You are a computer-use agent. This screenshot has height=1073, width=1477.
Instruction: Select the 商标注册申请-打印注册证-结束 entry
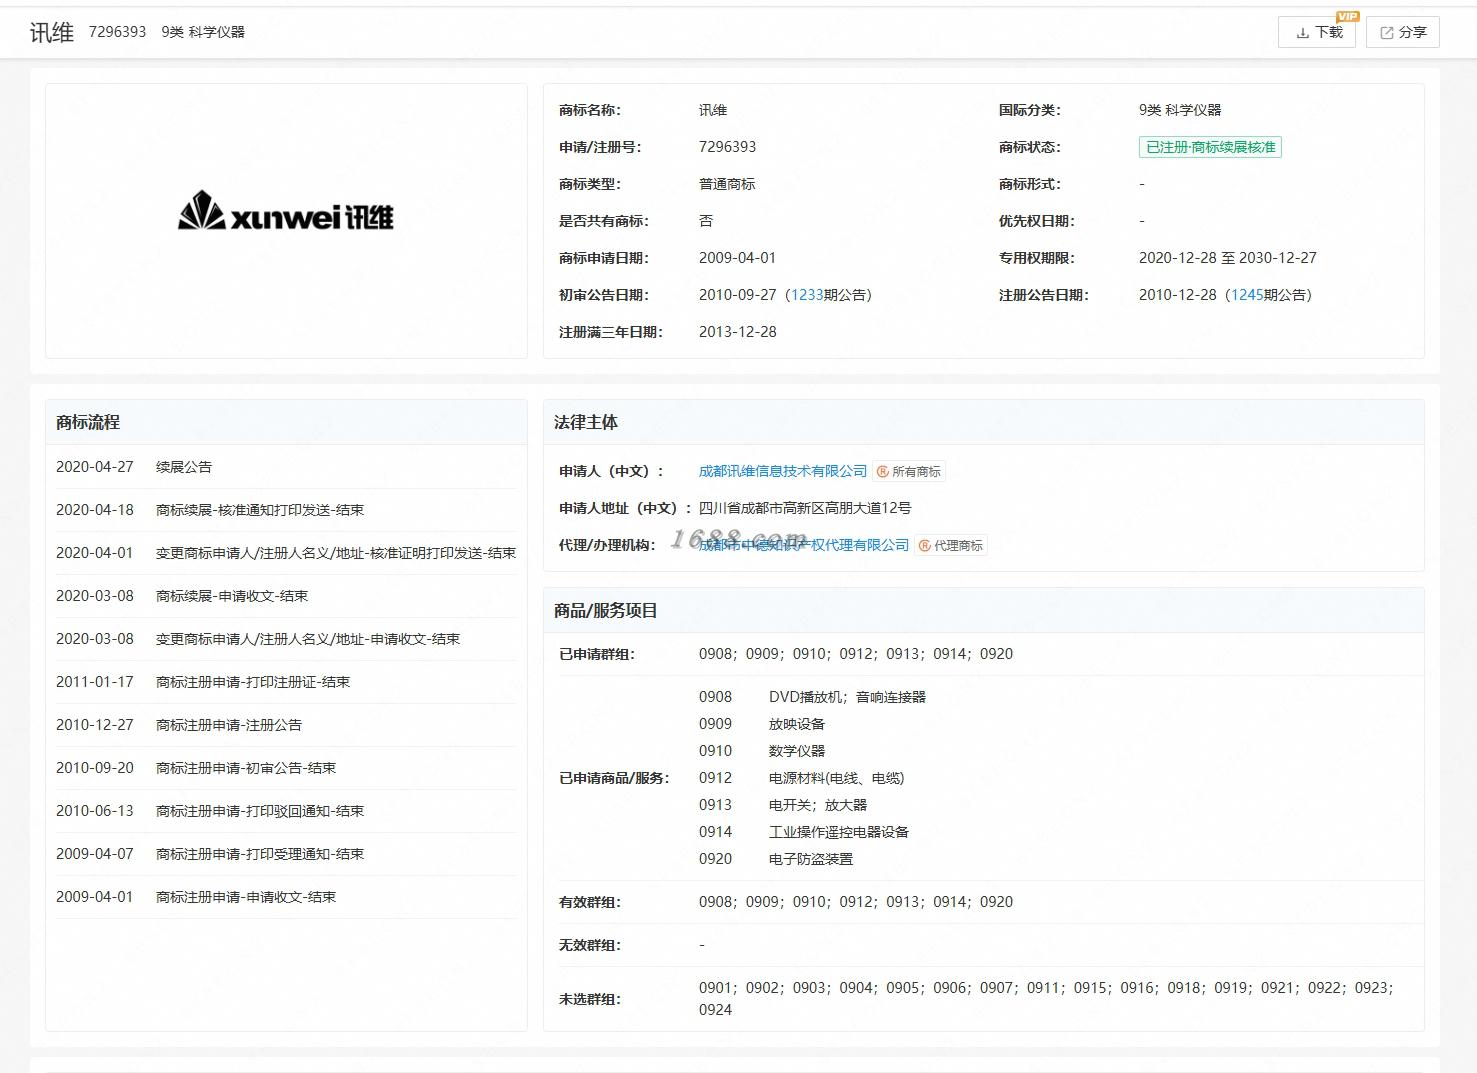(286, 682)
